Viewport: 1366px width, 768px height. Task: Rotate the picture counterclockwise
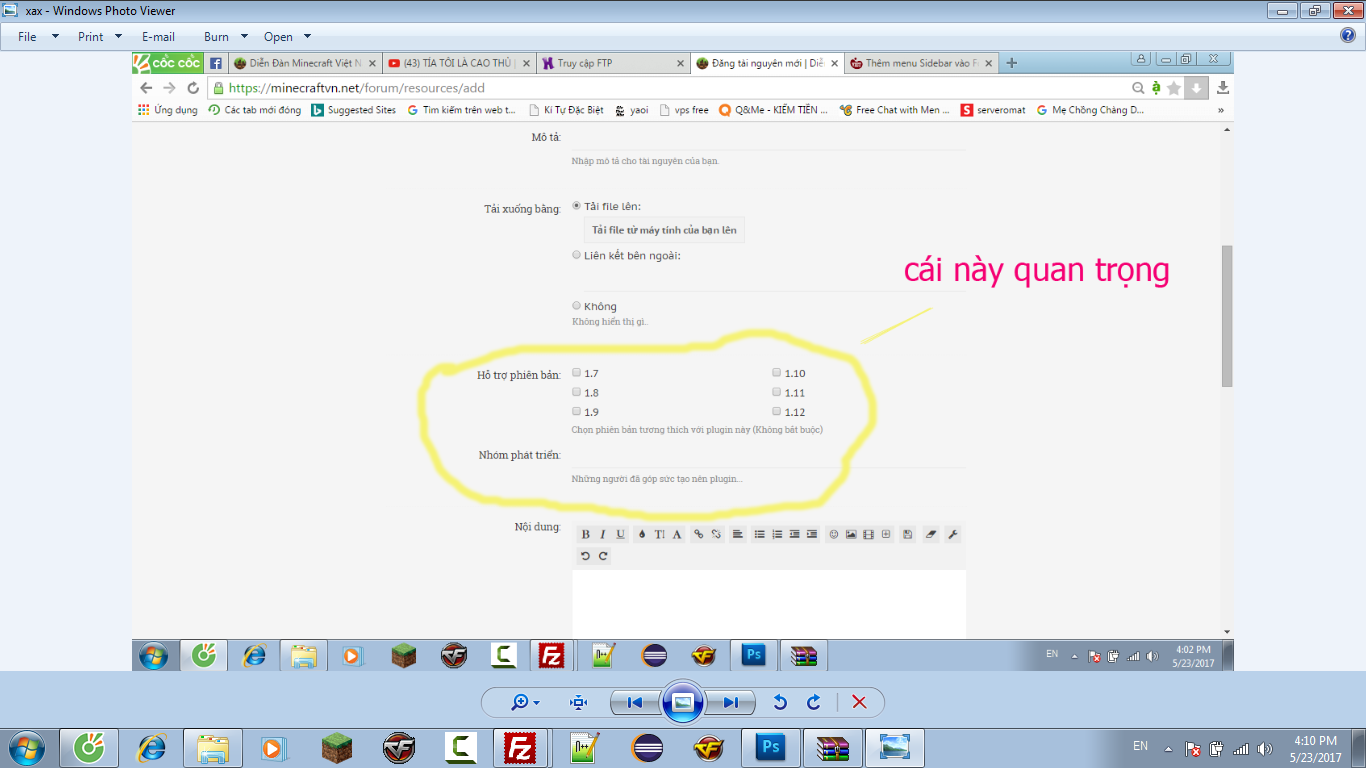780,702
